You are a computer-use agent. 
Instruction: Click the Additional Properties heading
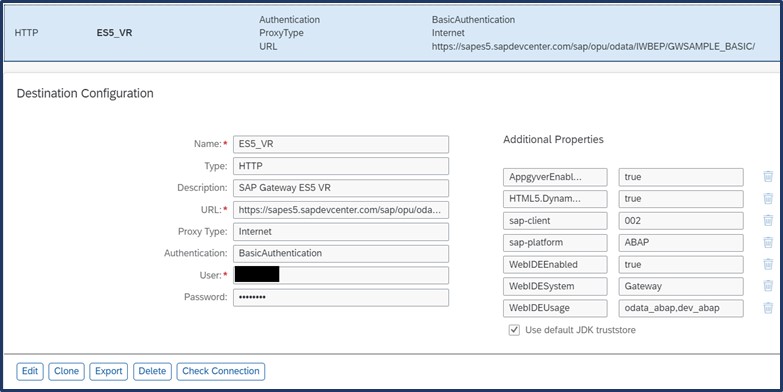tap(553, 139)
